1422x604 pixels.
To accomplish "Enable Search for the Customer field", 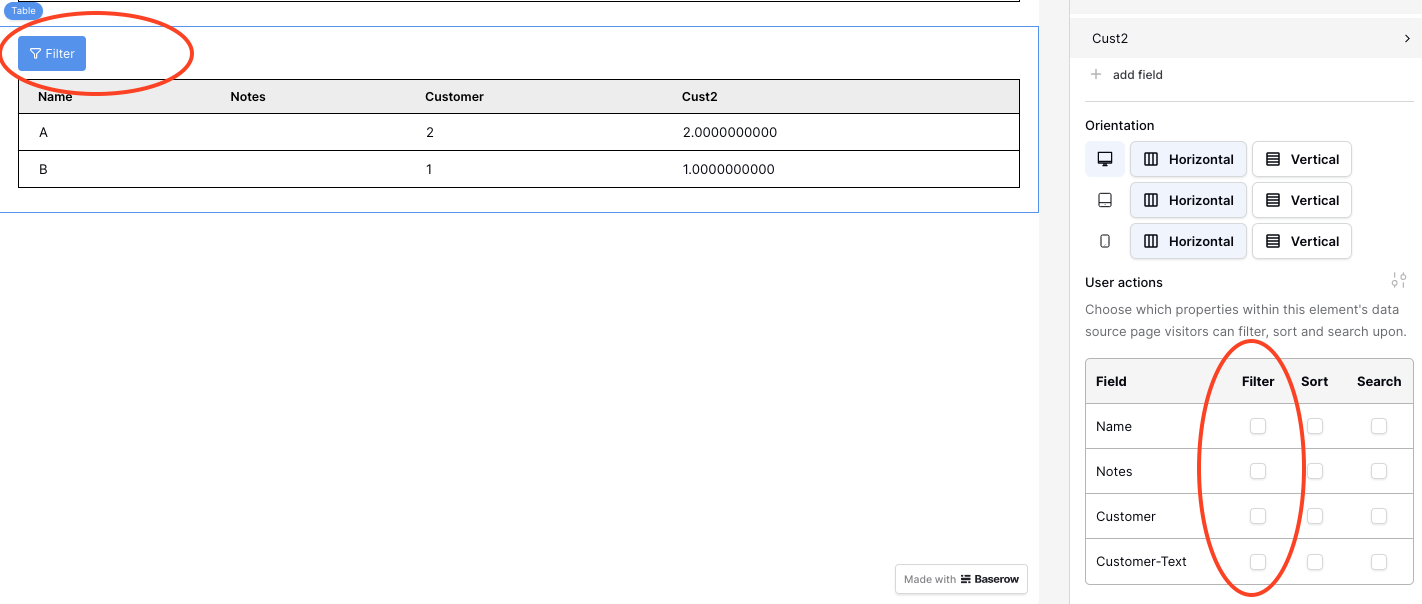I will click(1379, 516).
